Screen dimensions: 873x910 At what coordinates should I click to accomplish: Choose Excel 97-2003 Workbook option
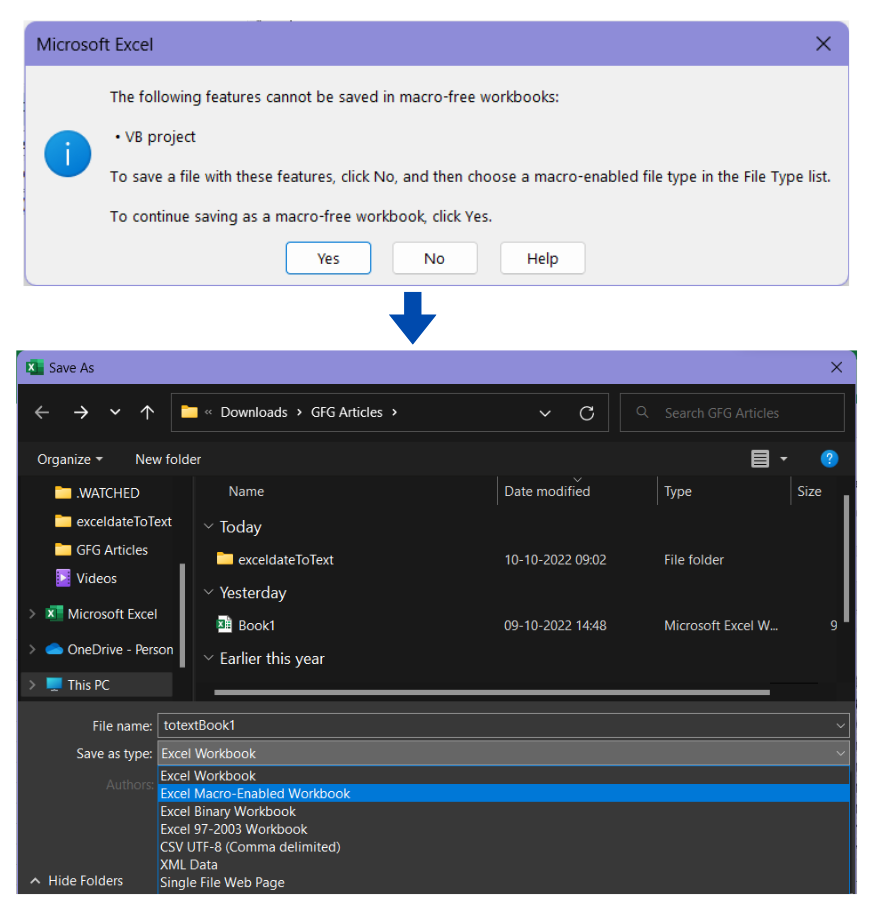coord(503,829)
